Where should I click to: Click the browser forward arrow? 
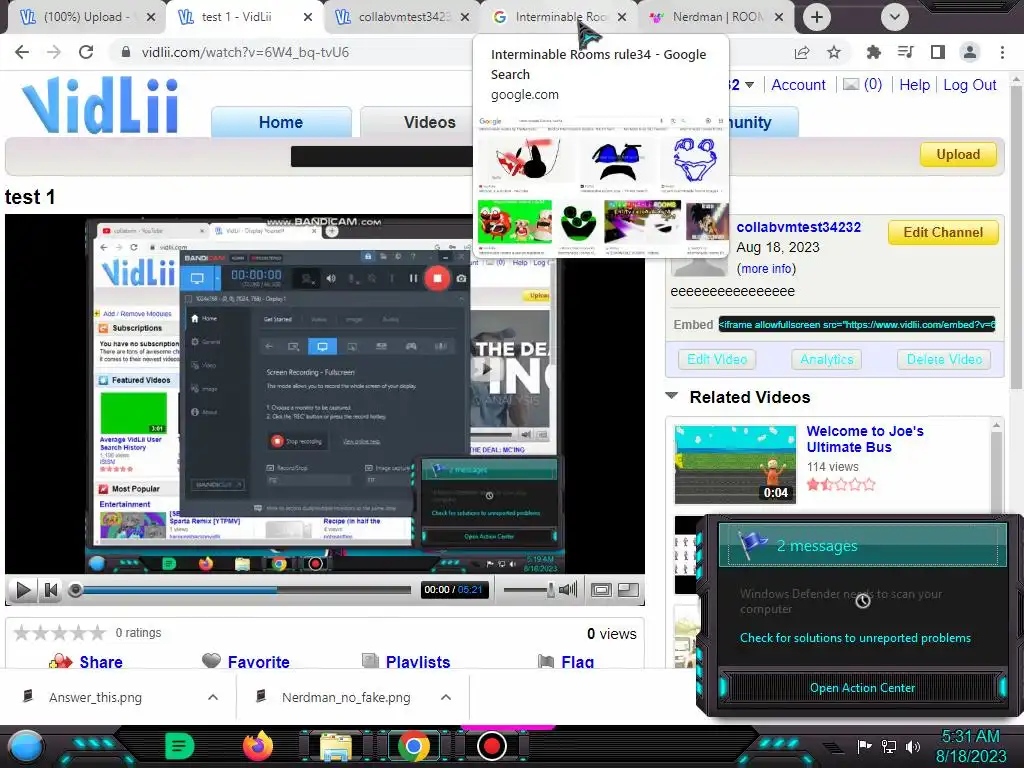tap(54, 52)
